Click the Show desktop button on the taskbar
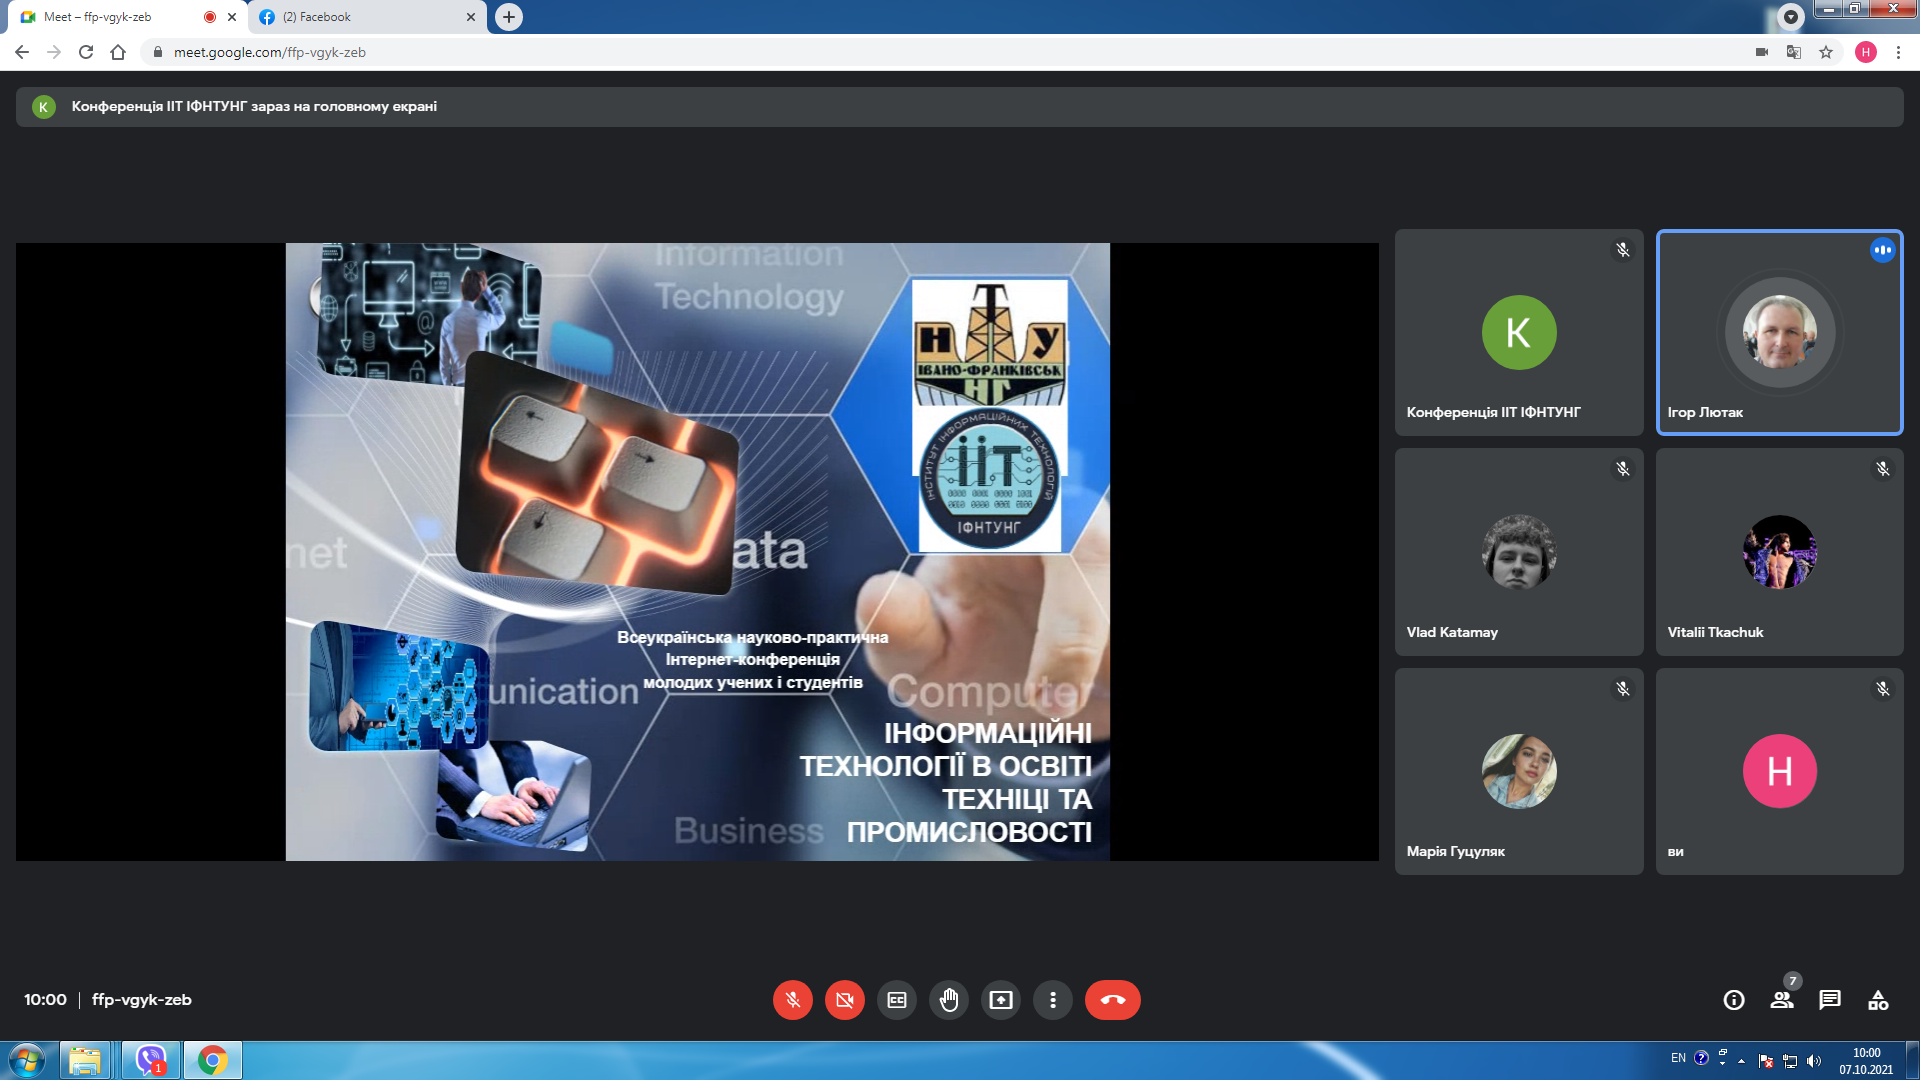 (1912, 1060)
